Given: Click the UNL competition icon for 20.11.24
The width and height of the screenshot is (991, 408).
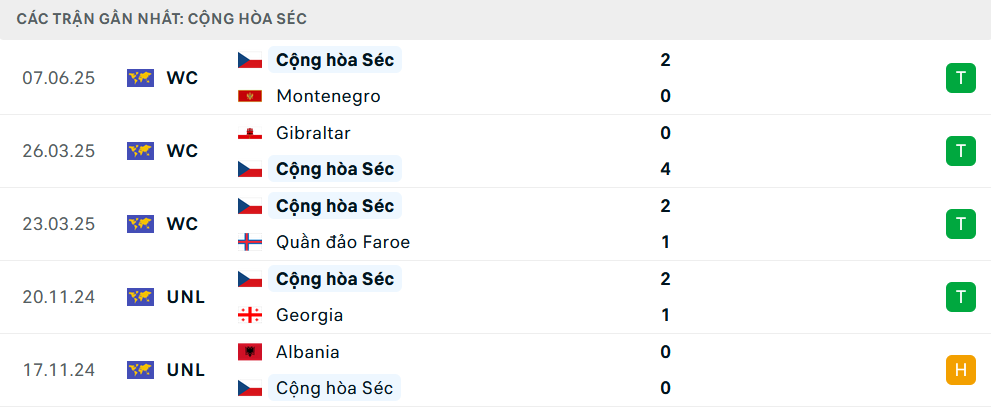Looking at the screenshot, I should (x=140, y=297).
